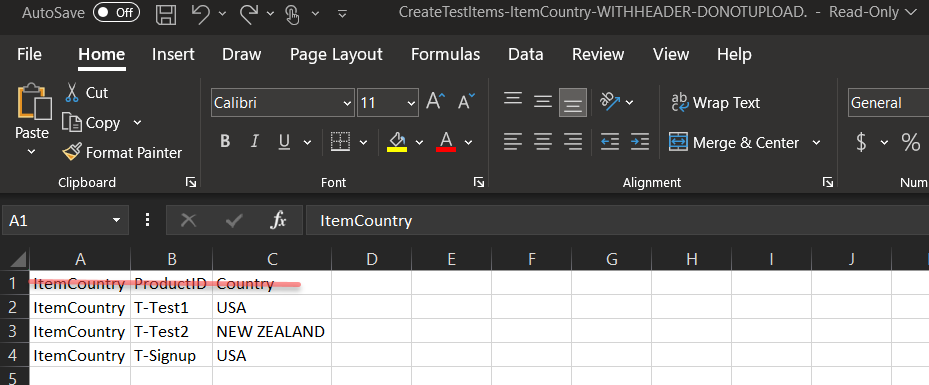Screen dimensions: 929x385
Task: Open Merge & Center options arrow
Action: 816,143
